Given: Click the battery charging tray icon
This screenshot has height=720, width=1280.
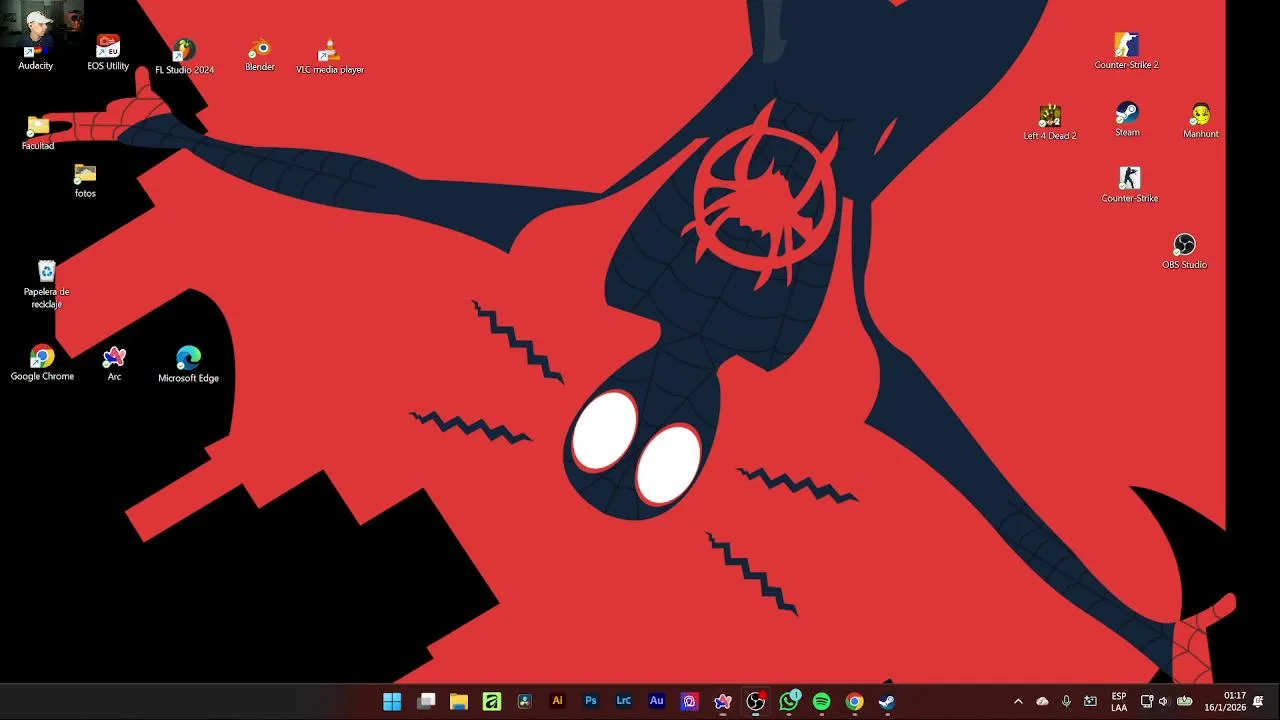Looking at the screenshot, I should click(x=1185, y=702).
